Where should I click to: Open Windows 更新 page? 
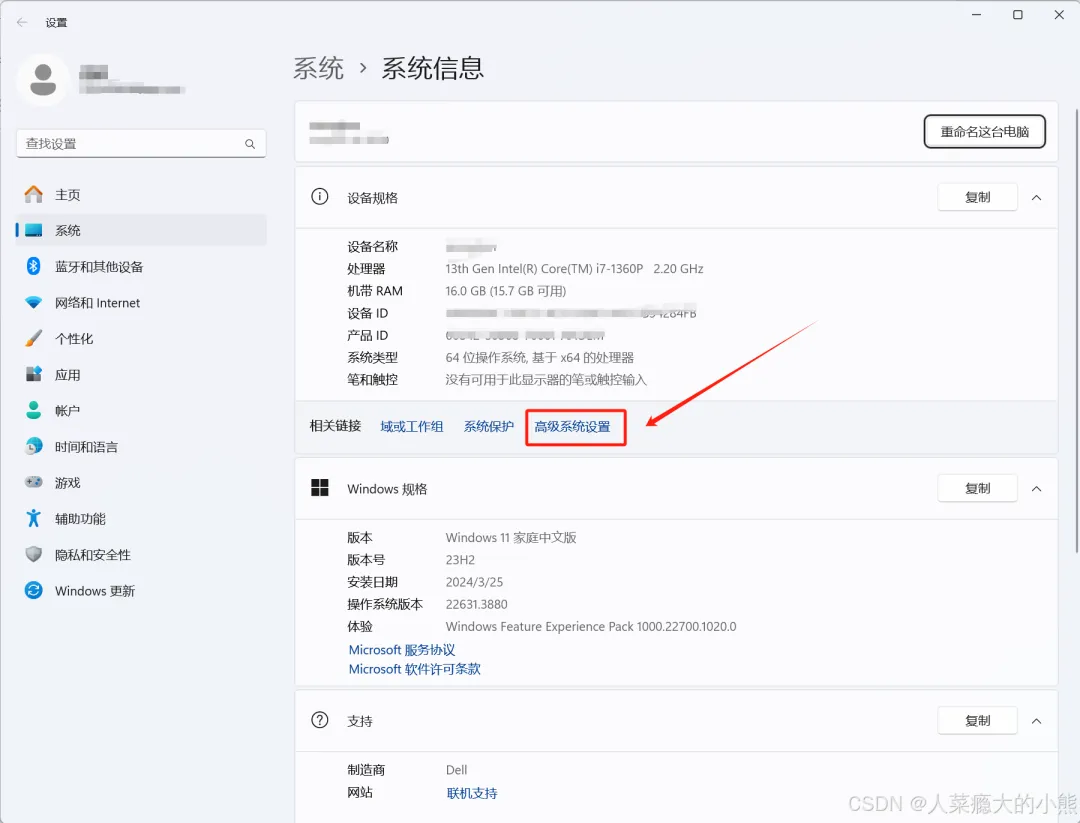click(141, 590)
